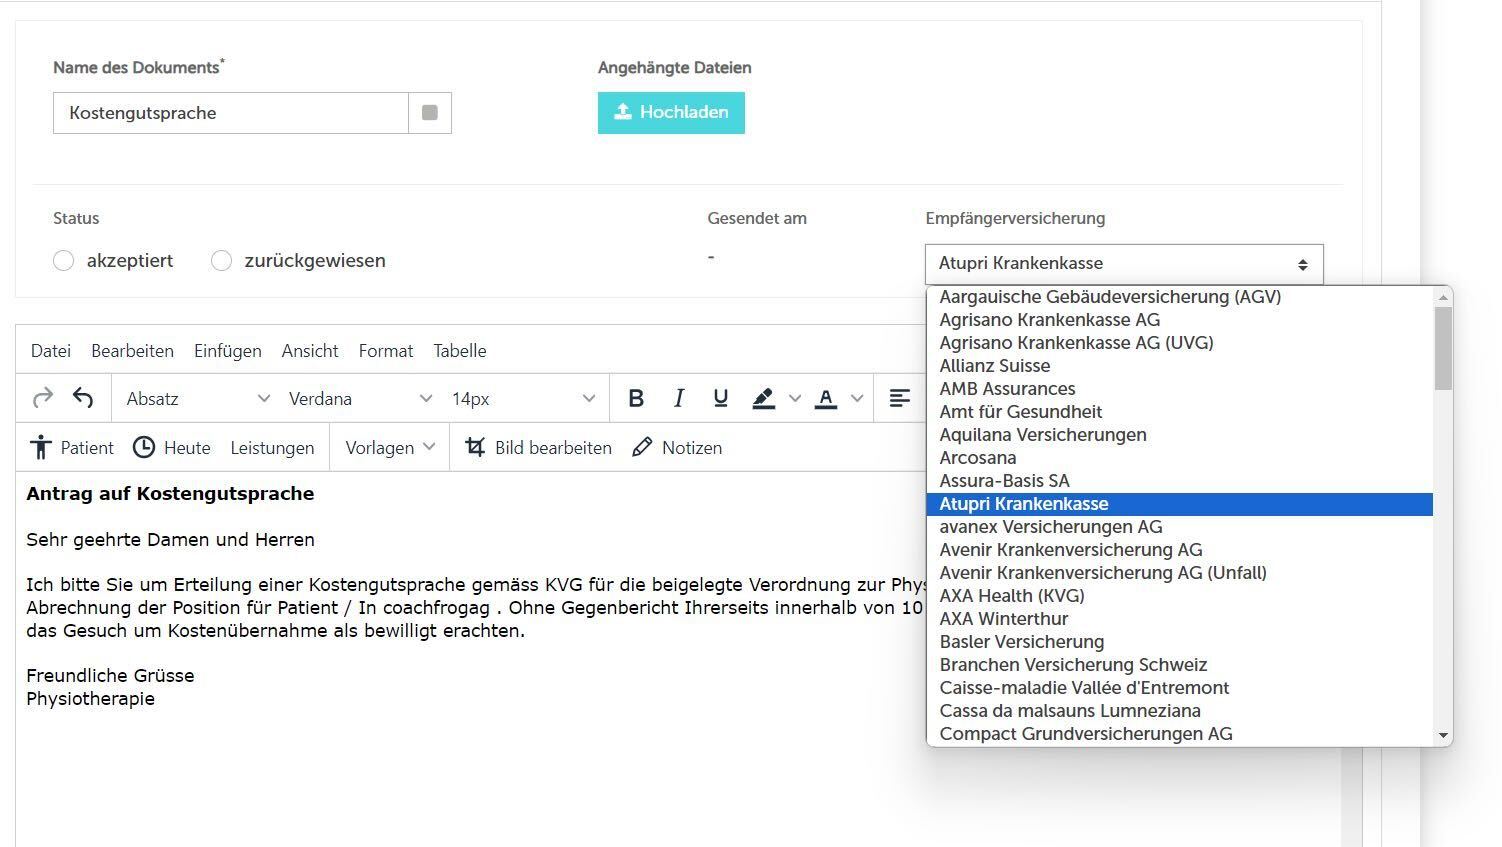1502x847 pixels.
Task: Click the align left icon
Action: coord(900,399)
